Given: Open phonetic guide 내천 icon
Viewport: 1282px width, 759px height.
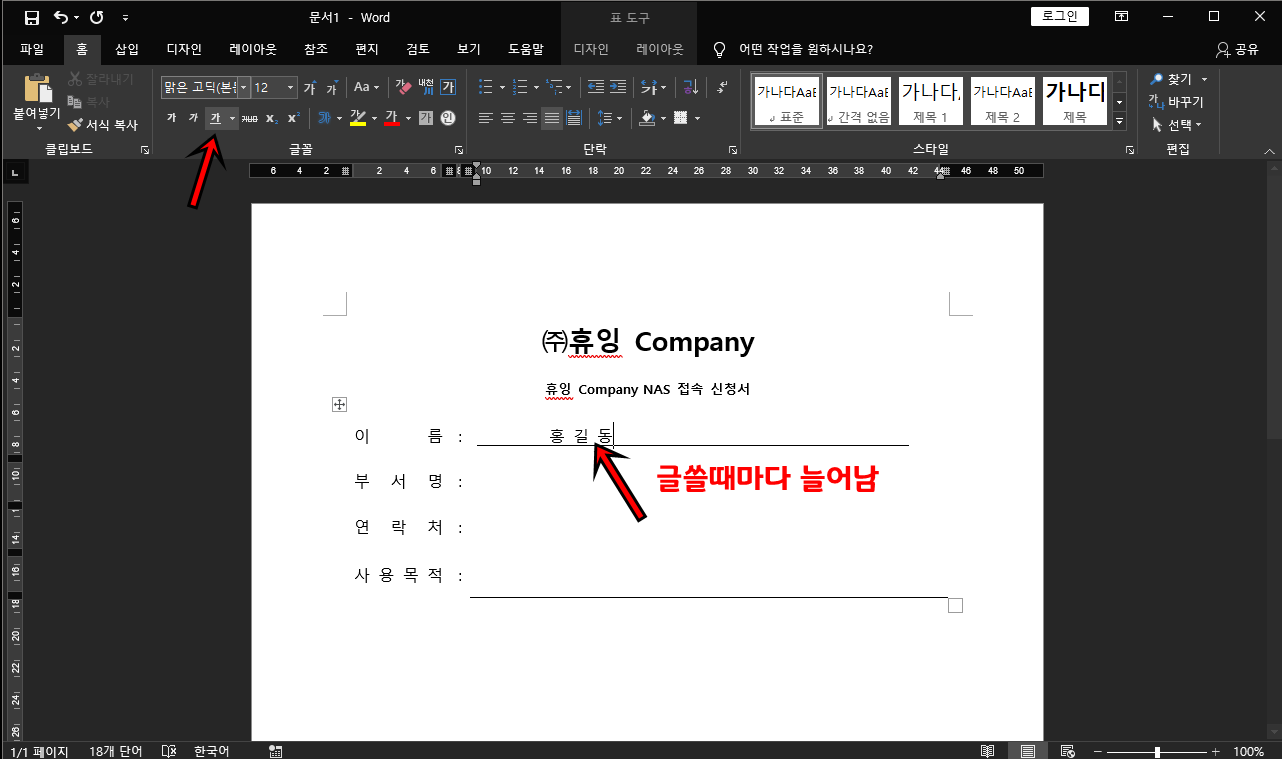Looking at the screenshot, I should pos(426,87).
